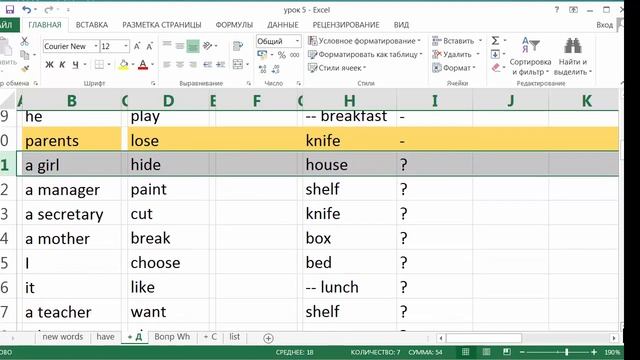
Task: Open Найти и выделить binoculars button
Action: tap(573, 56)
